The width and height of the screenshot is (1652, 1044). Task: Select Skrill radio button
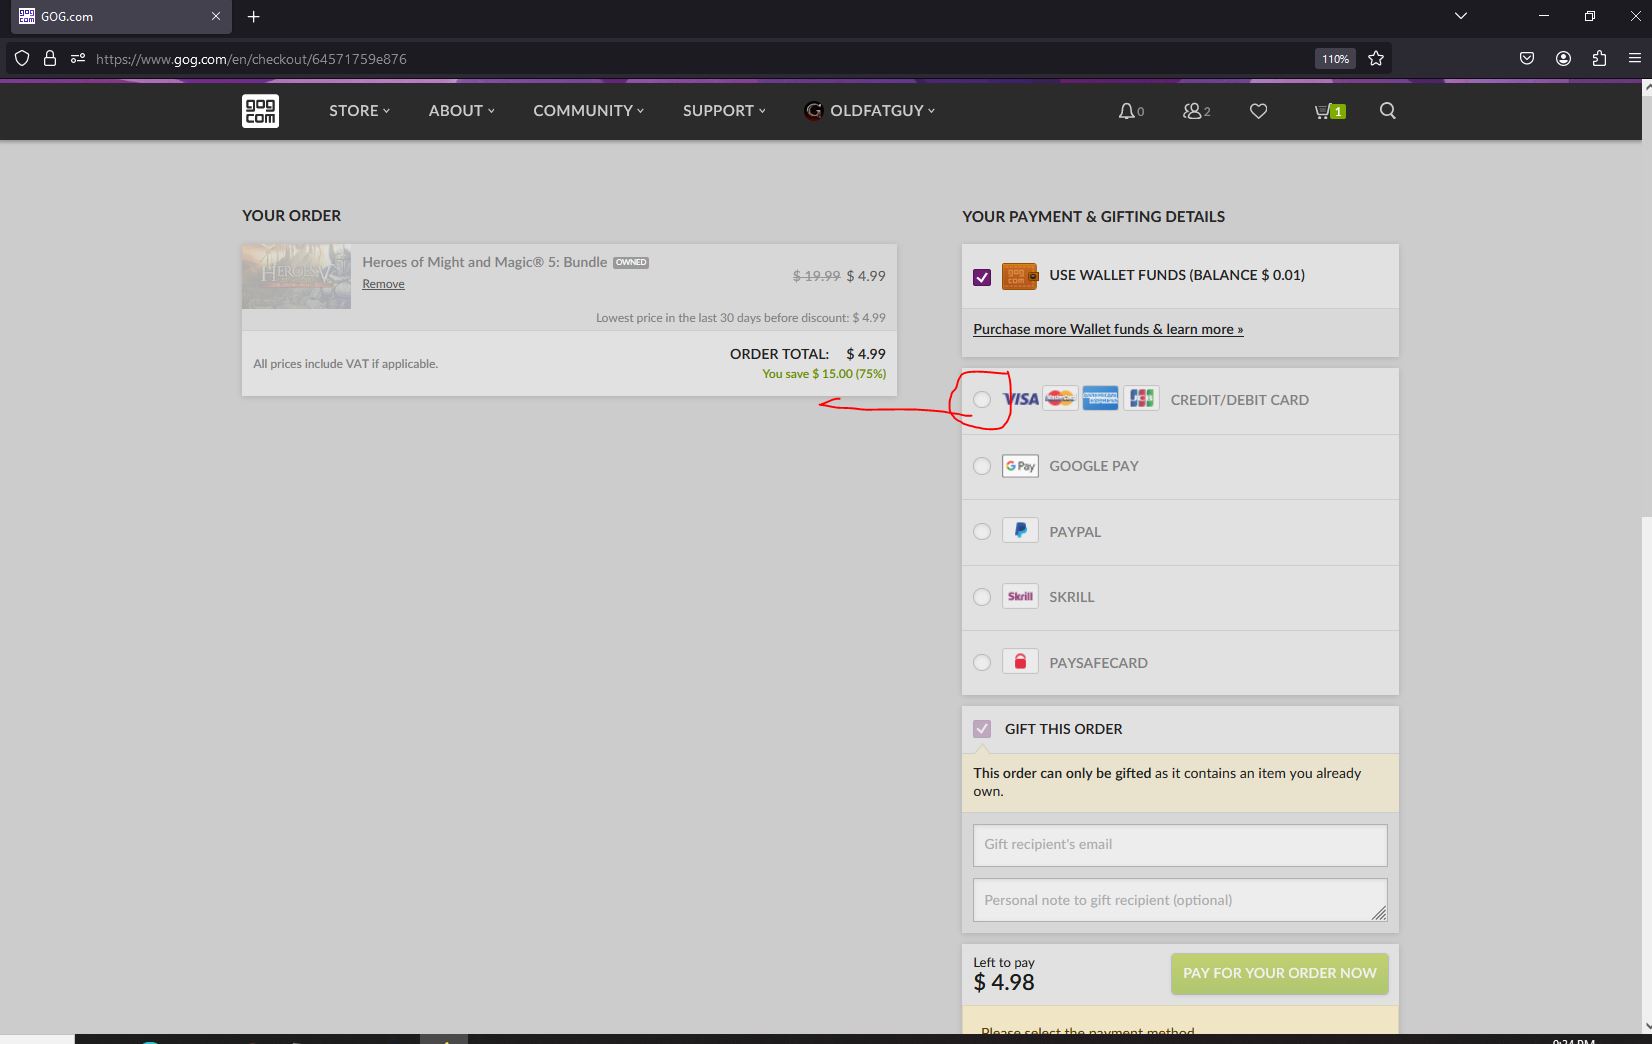coord(982,597)
